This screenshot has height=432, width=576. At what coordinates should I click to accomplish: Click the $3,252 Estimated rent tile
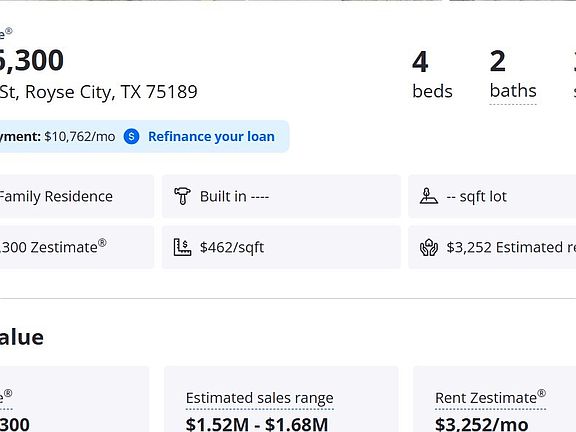(x=492, y=247)
